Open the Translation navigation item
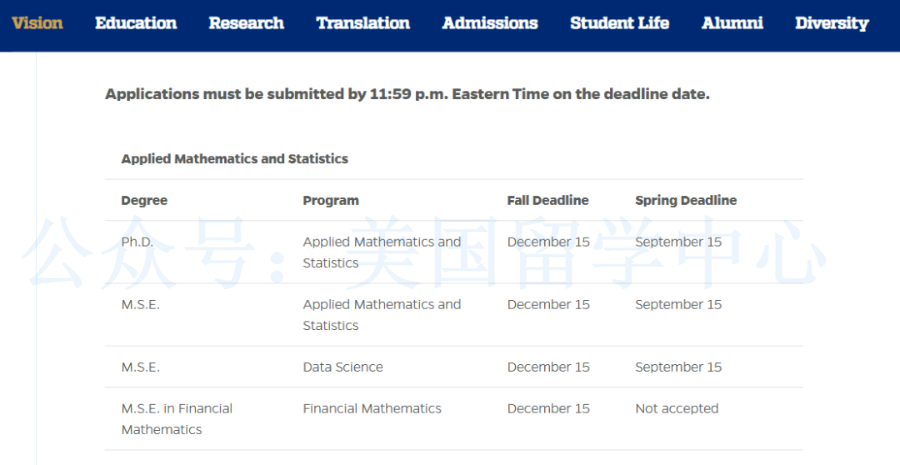 pos(363,23)
